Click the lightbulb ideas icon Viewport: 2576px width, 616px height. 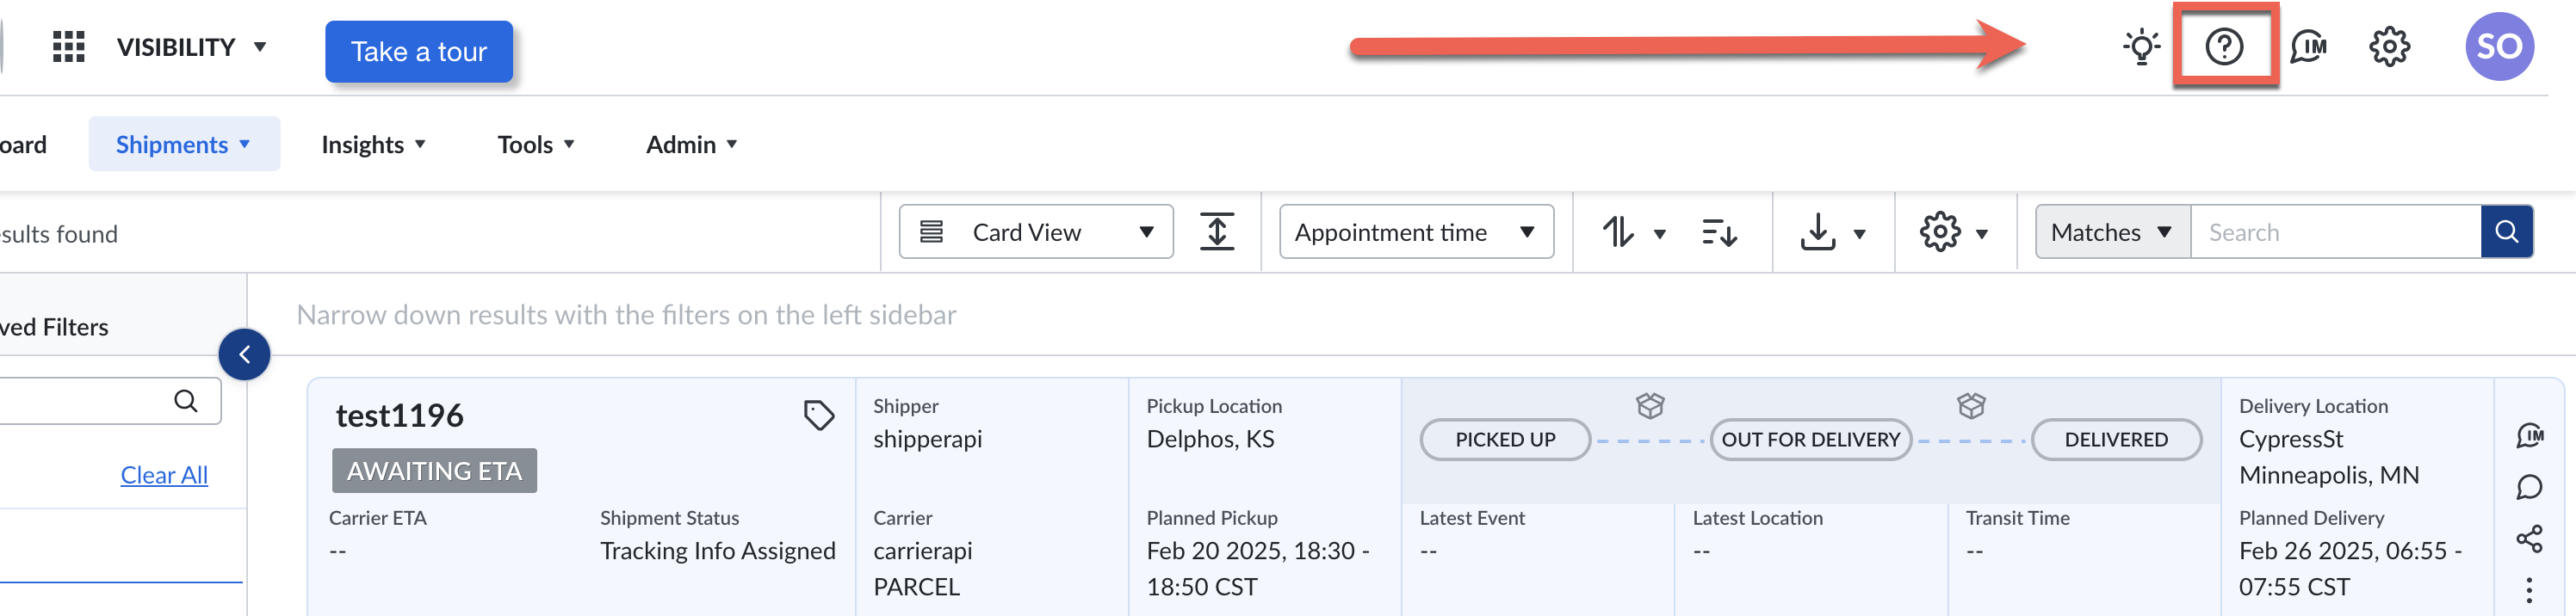click(2140, 46)
